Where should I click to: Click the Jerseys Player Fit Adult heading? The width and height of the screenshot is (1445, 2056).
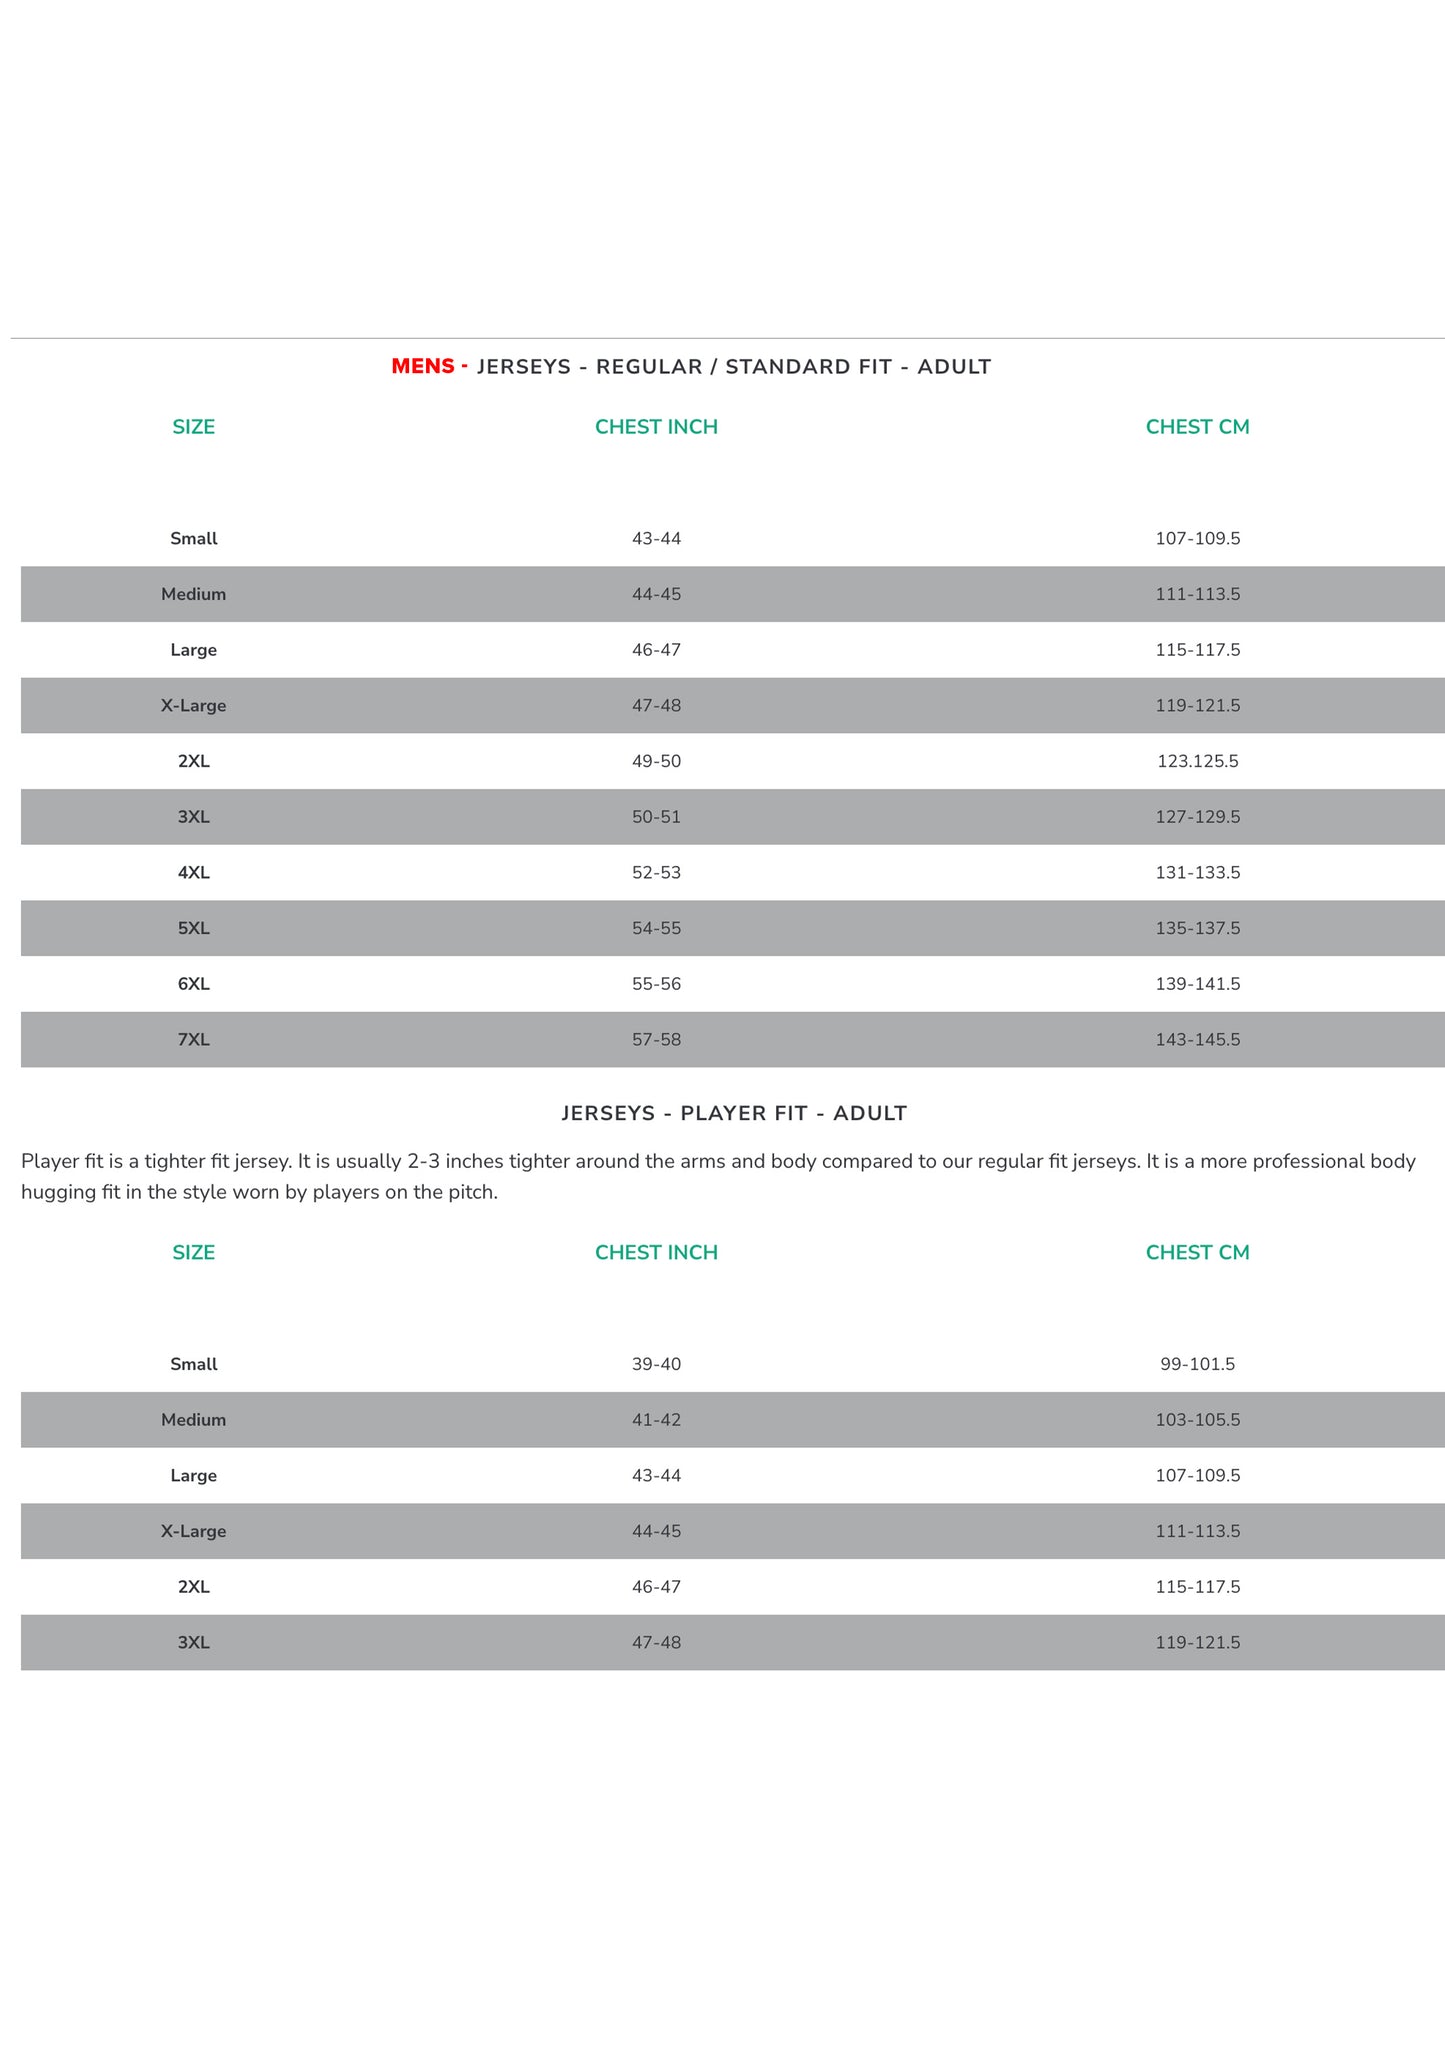[x=734, y=1113]
